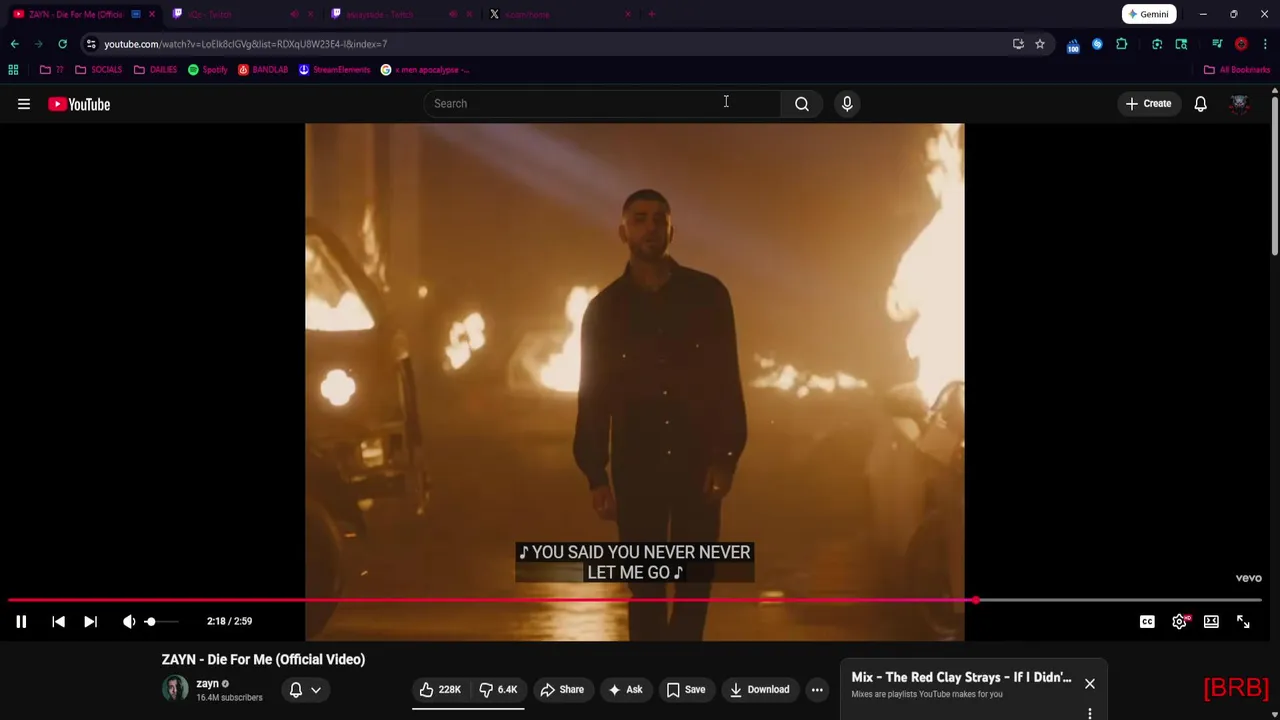
Task: Open YouTube notifications bell
Action: tap(1200, 104)
